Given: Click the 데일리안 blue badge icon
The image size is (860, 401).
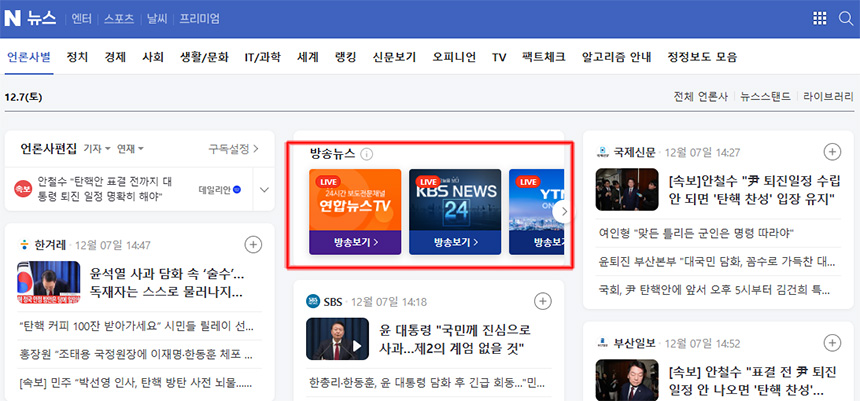Looking at the screenshot, I should [x=236, y=190].
